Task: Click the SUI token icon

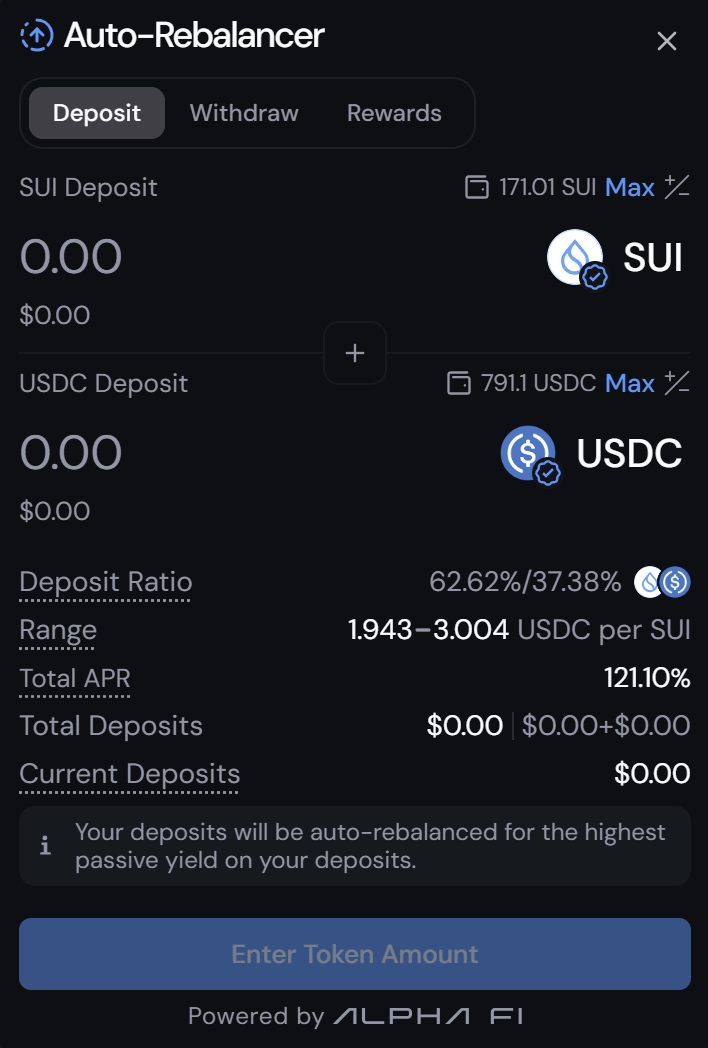Action: click(x=575, y=258)
